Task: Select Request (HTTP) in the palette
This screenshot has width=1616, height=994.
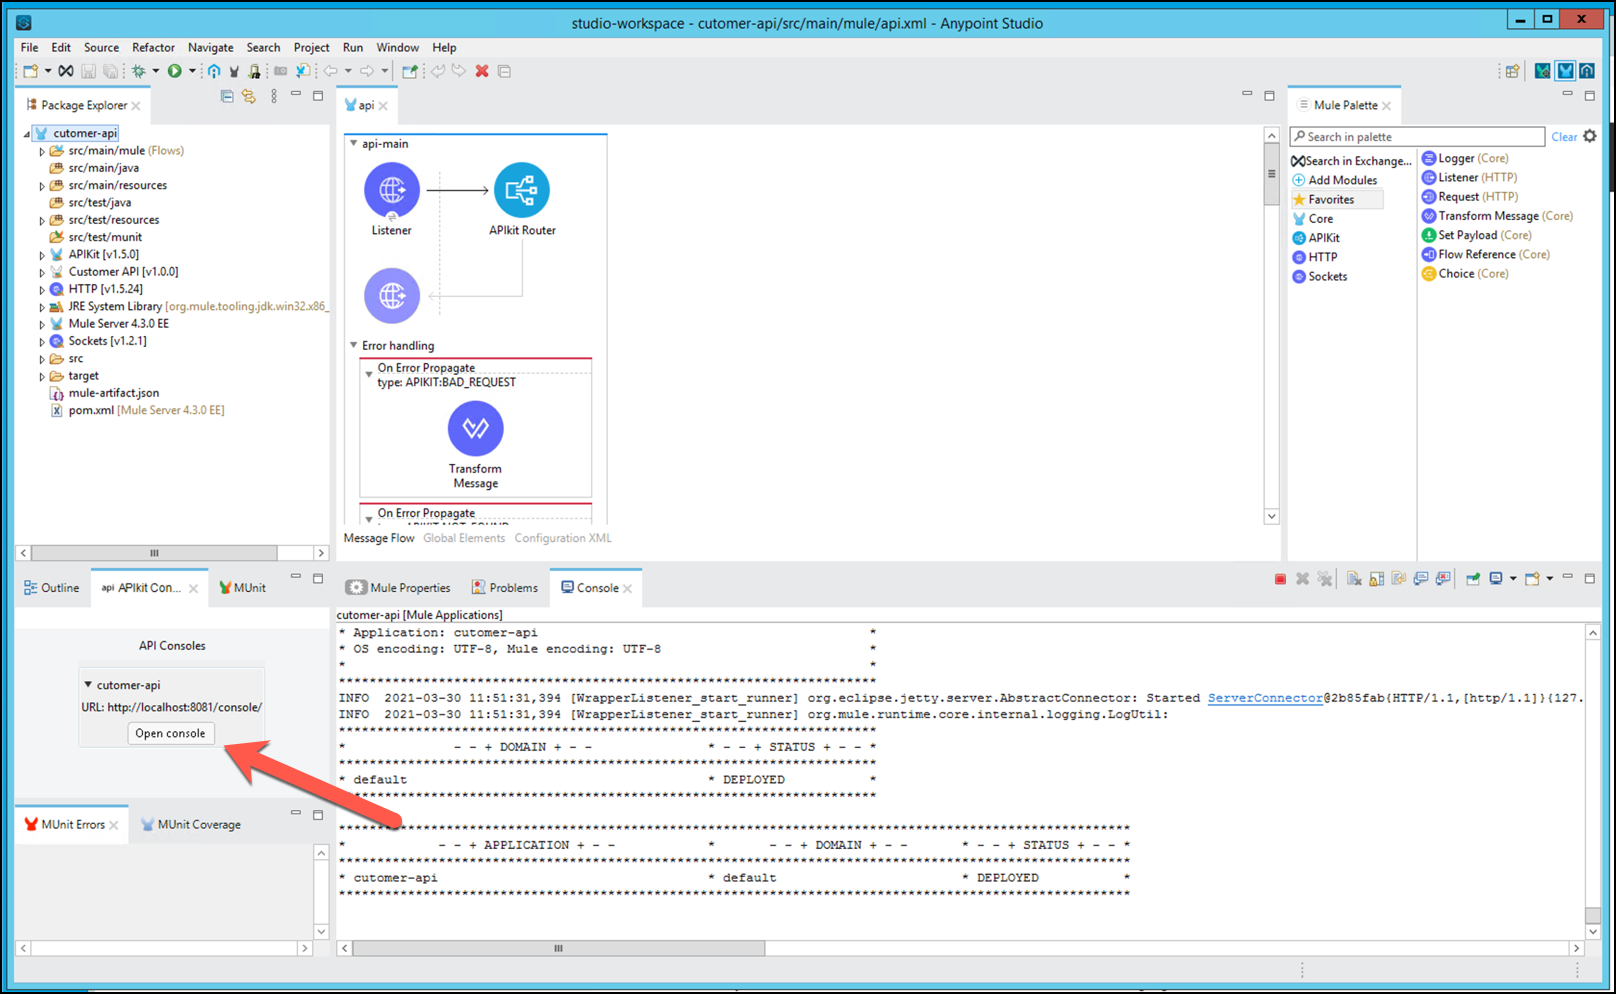Action: coord(1470,197)
